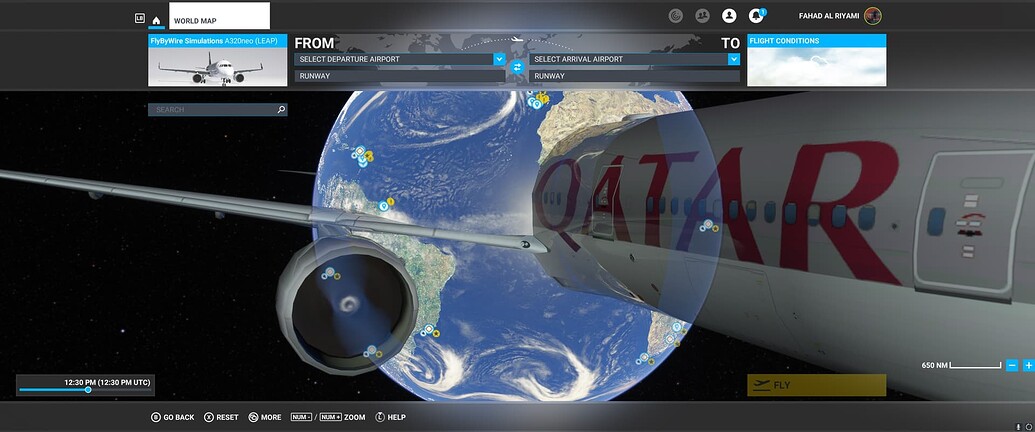The width and height of the screenshot is (1035, 432).
Task: Select the marker pair below southern Africa
Action: point(646,359)
